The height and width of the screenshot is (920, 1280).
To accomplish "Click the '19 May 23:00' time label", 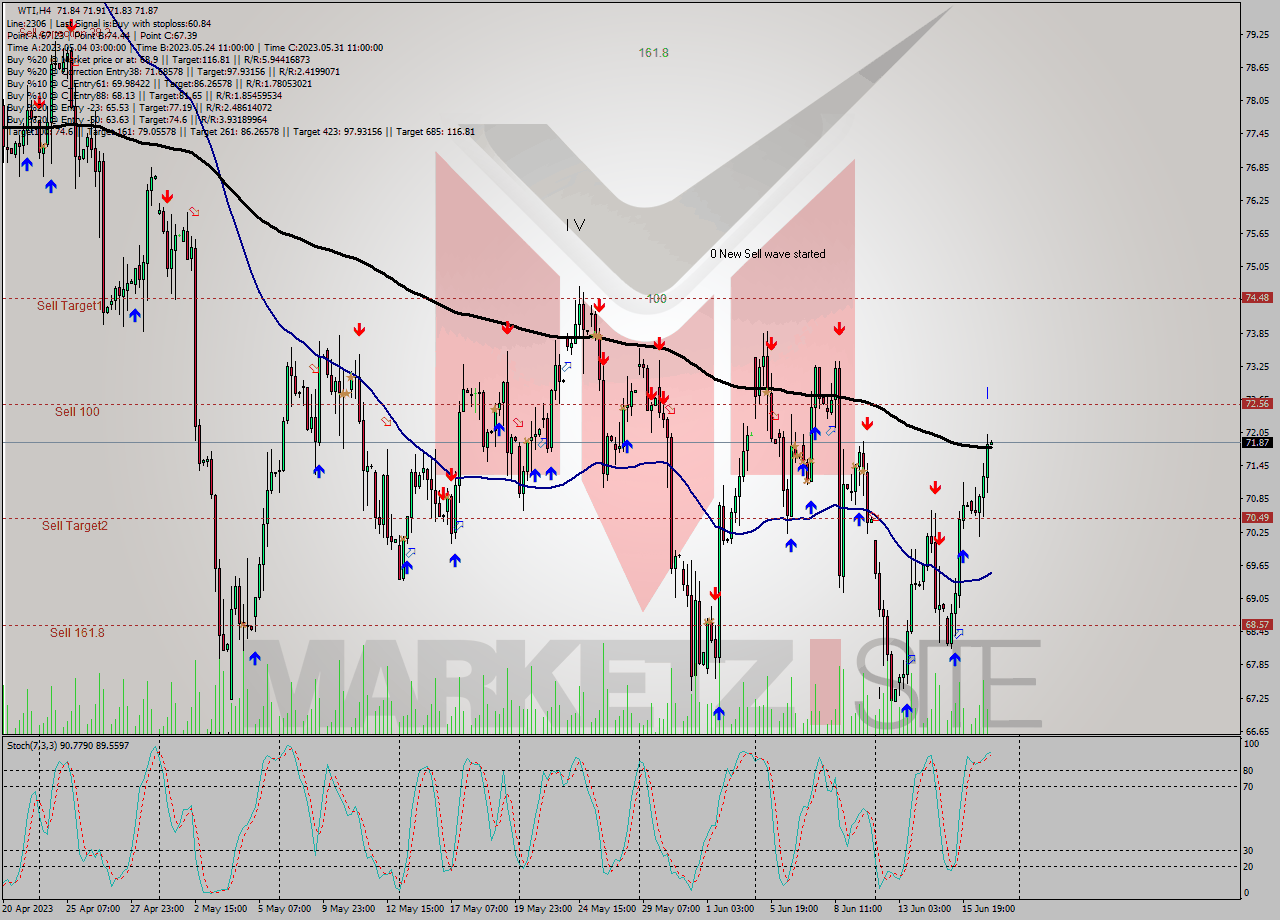I will (543, 908).
